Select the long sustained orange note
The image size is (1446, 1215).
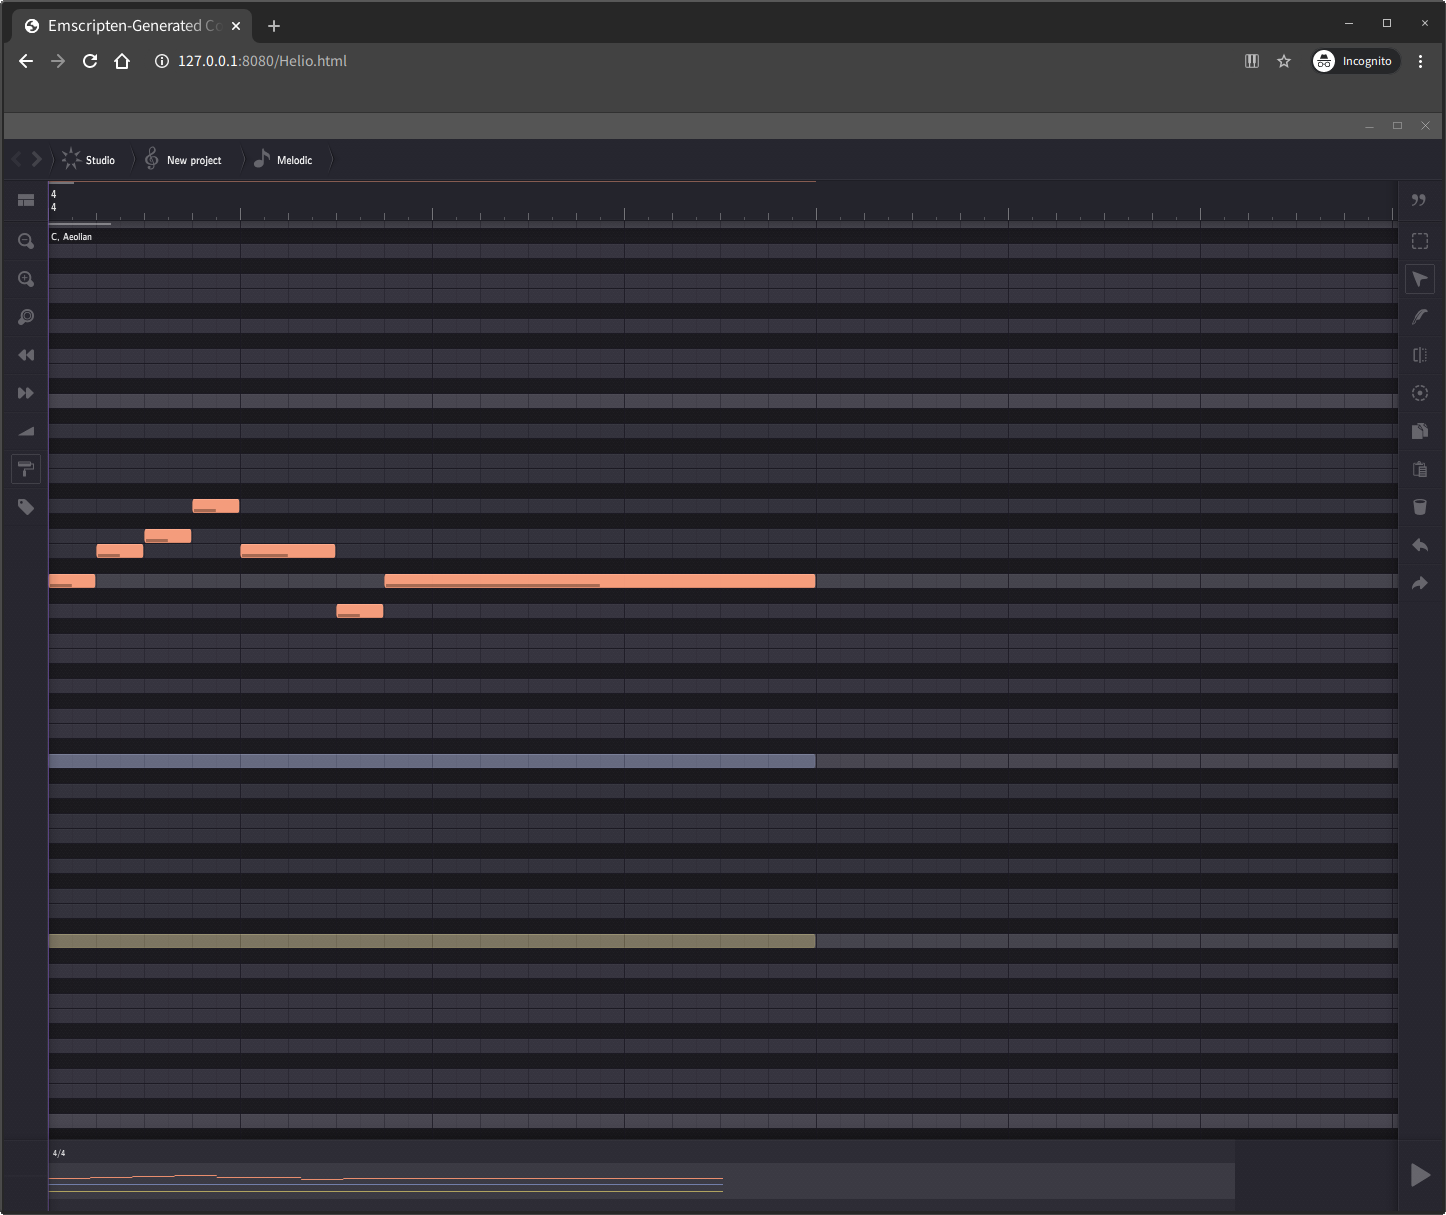[x=600, y=581]
